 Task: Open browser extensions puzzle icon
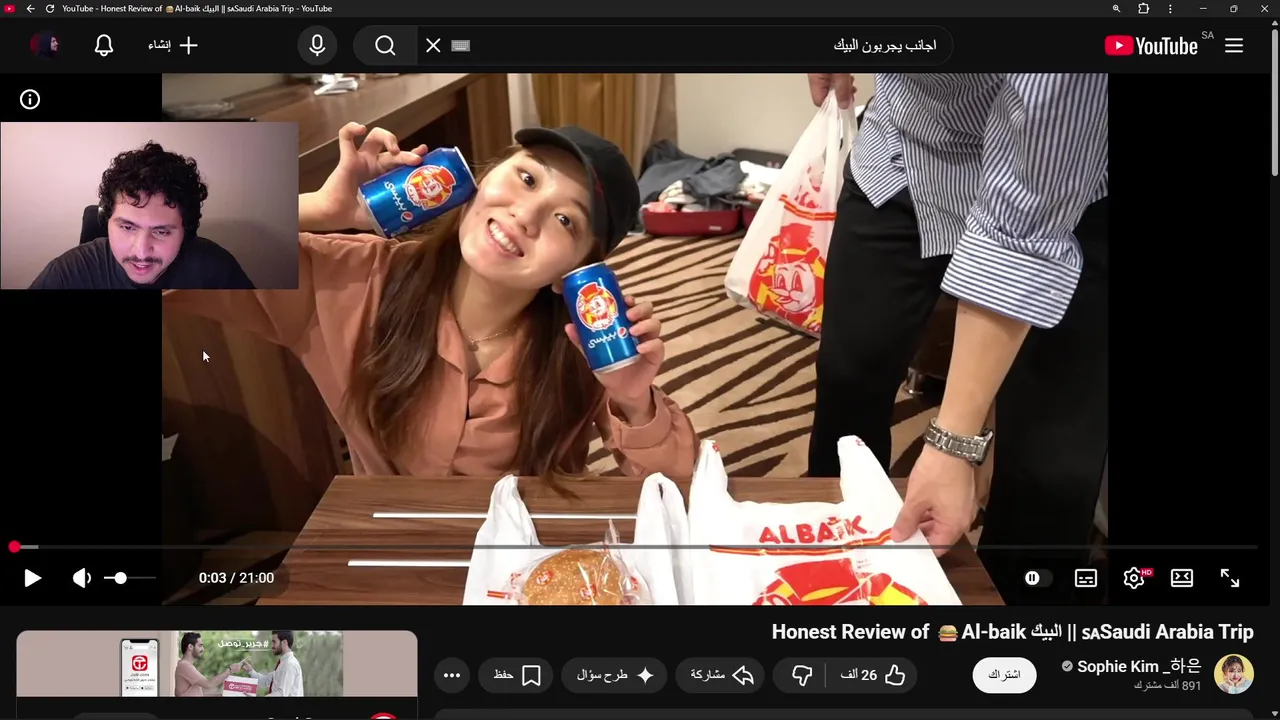click(x=1144, y=9)
